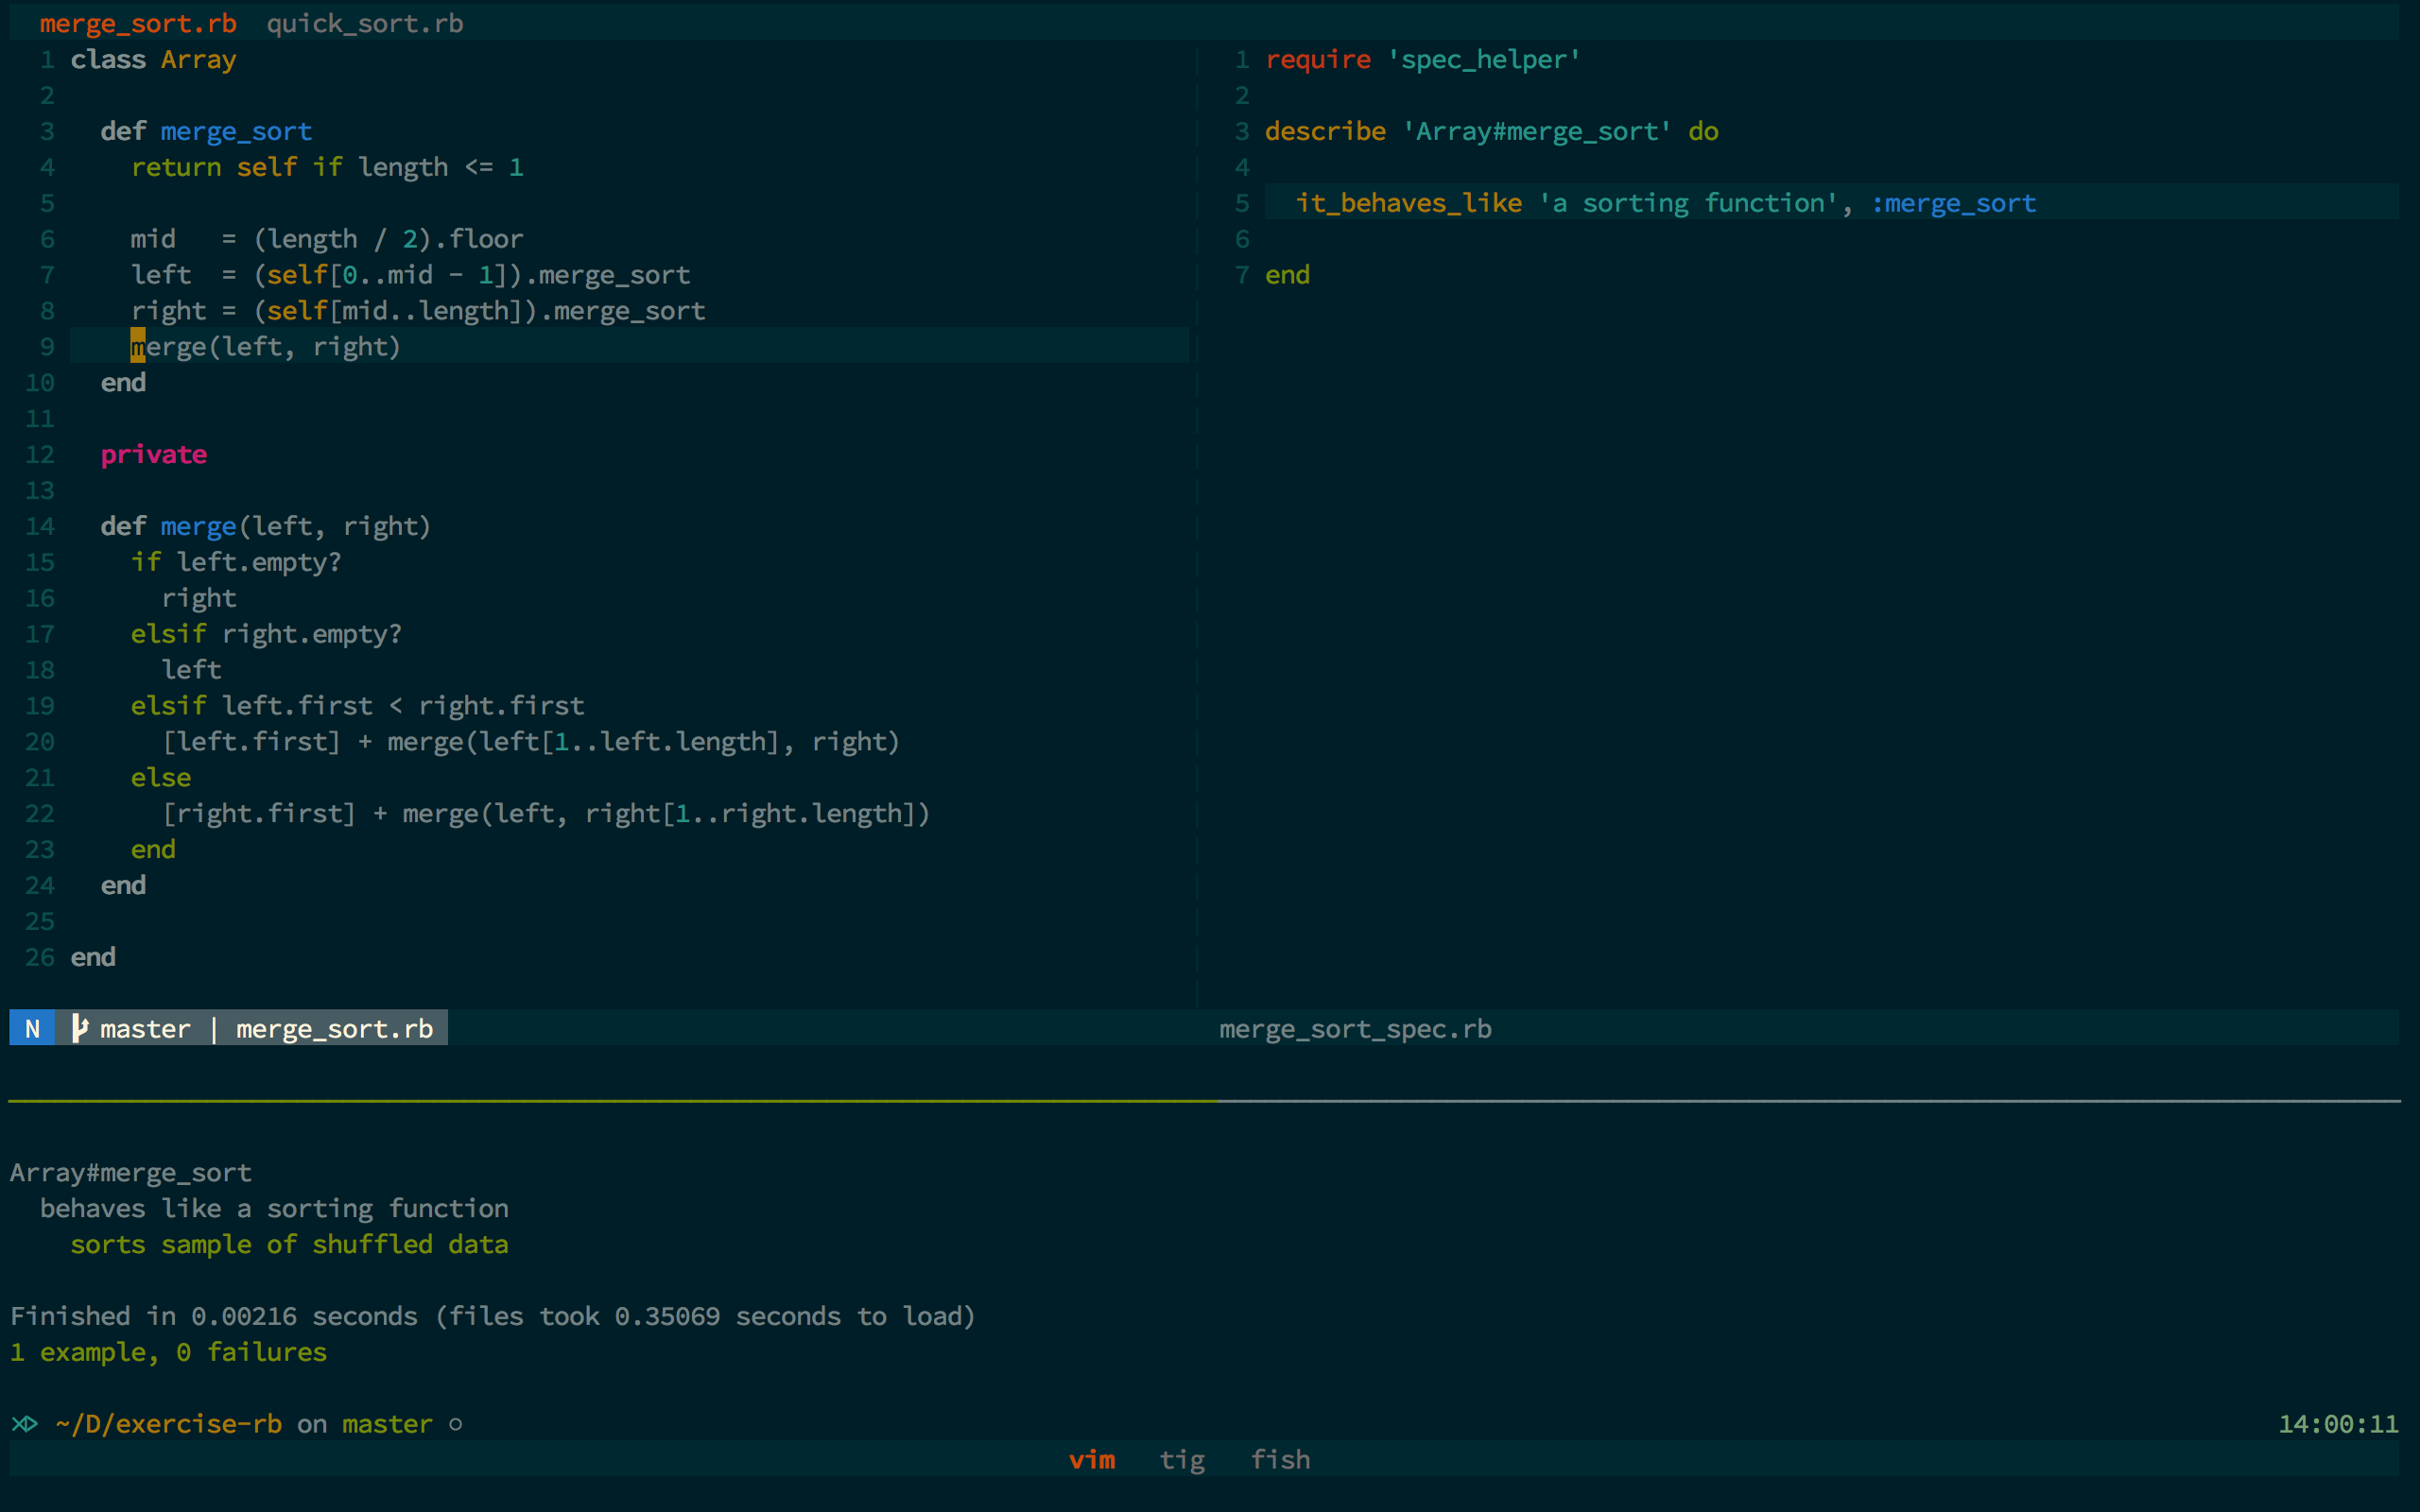
Task: Select the merge_sort.rb buffer tab
Action: point(138,23)
